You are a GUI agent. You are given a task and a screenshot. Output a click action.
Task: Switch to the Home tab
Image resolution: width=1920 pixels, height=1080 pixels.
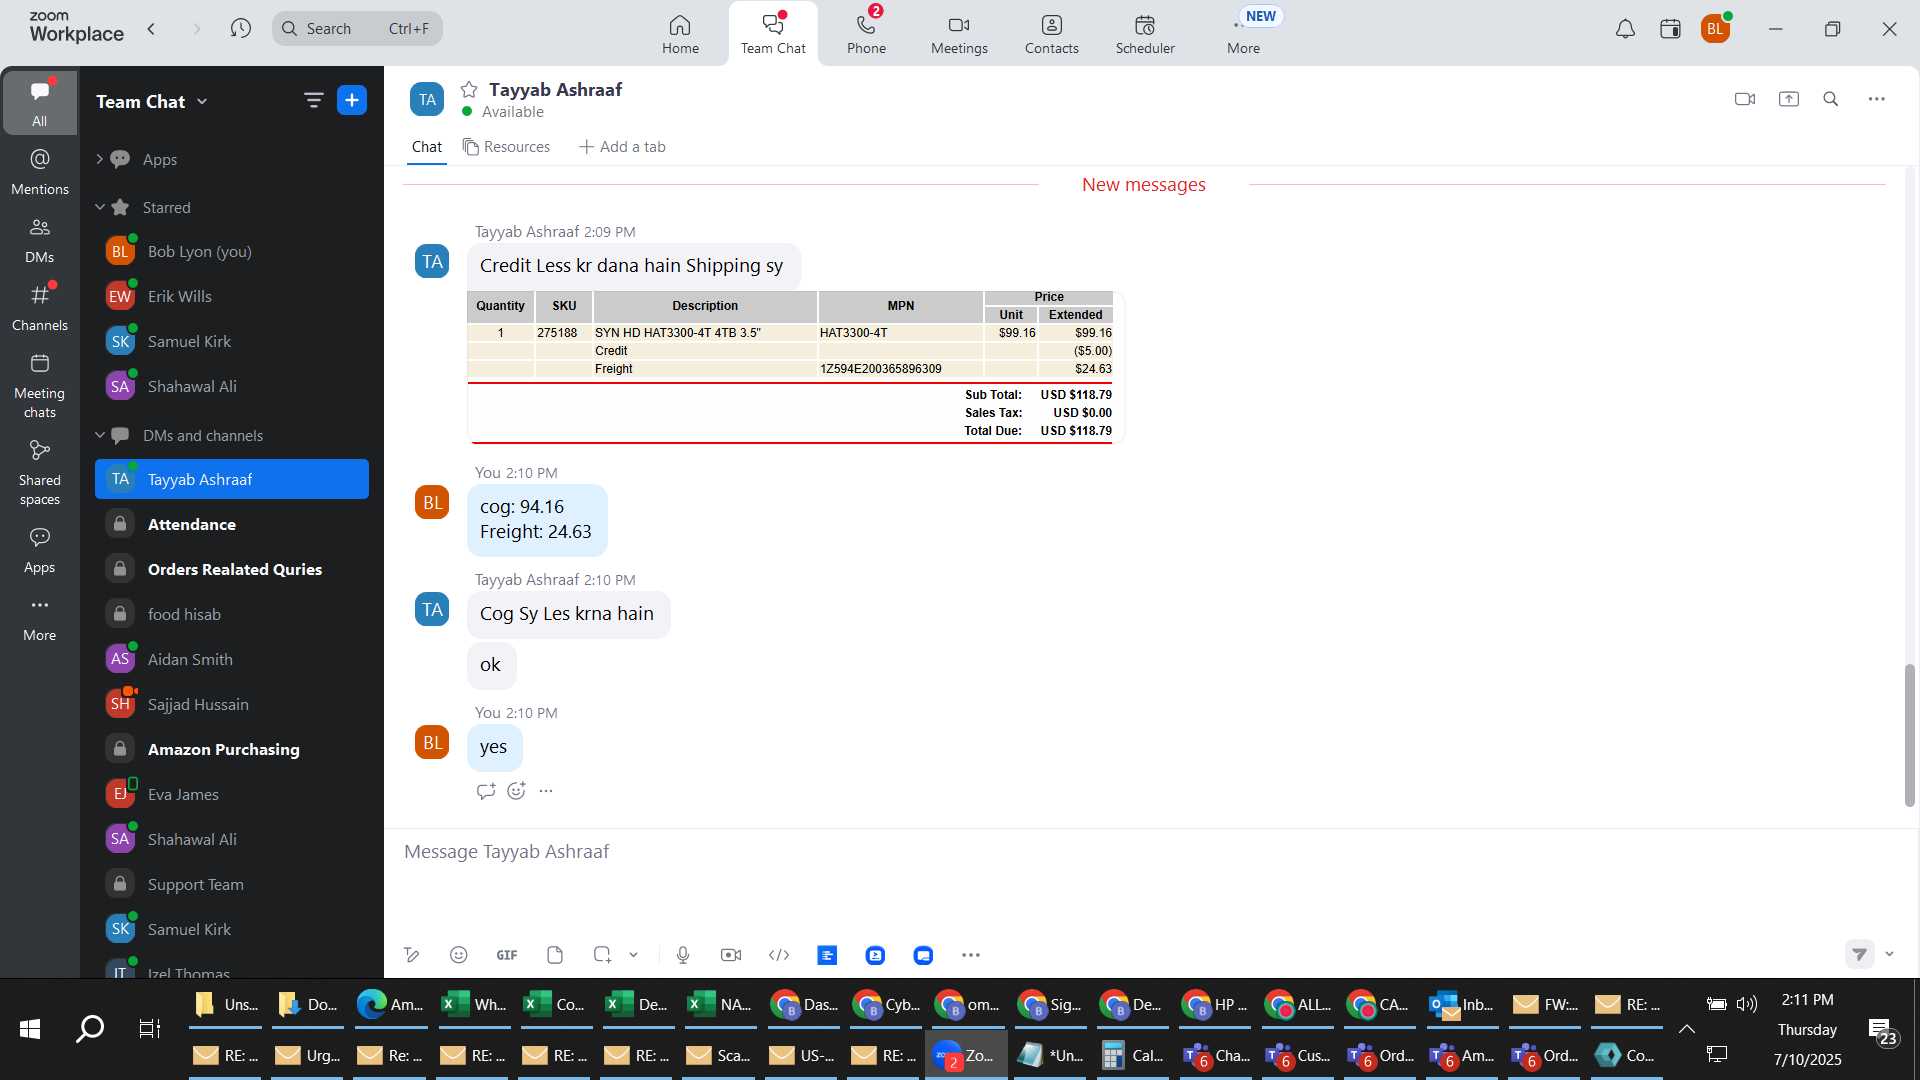point(680,33)
